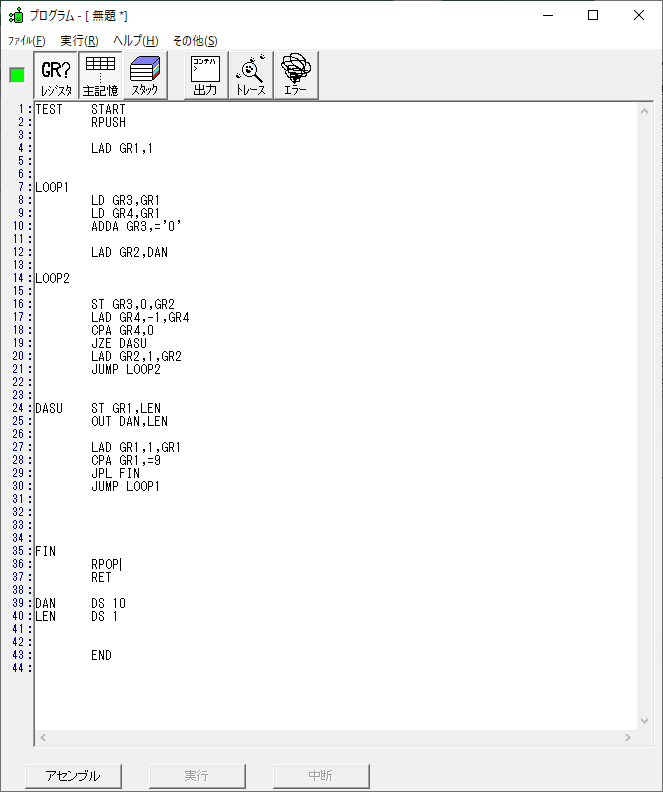Screen dimensions: 663x792
Task: Click the 'LAD GR4,-1,GR4' line
Action: pyautogui.click(x=140, y=318)
